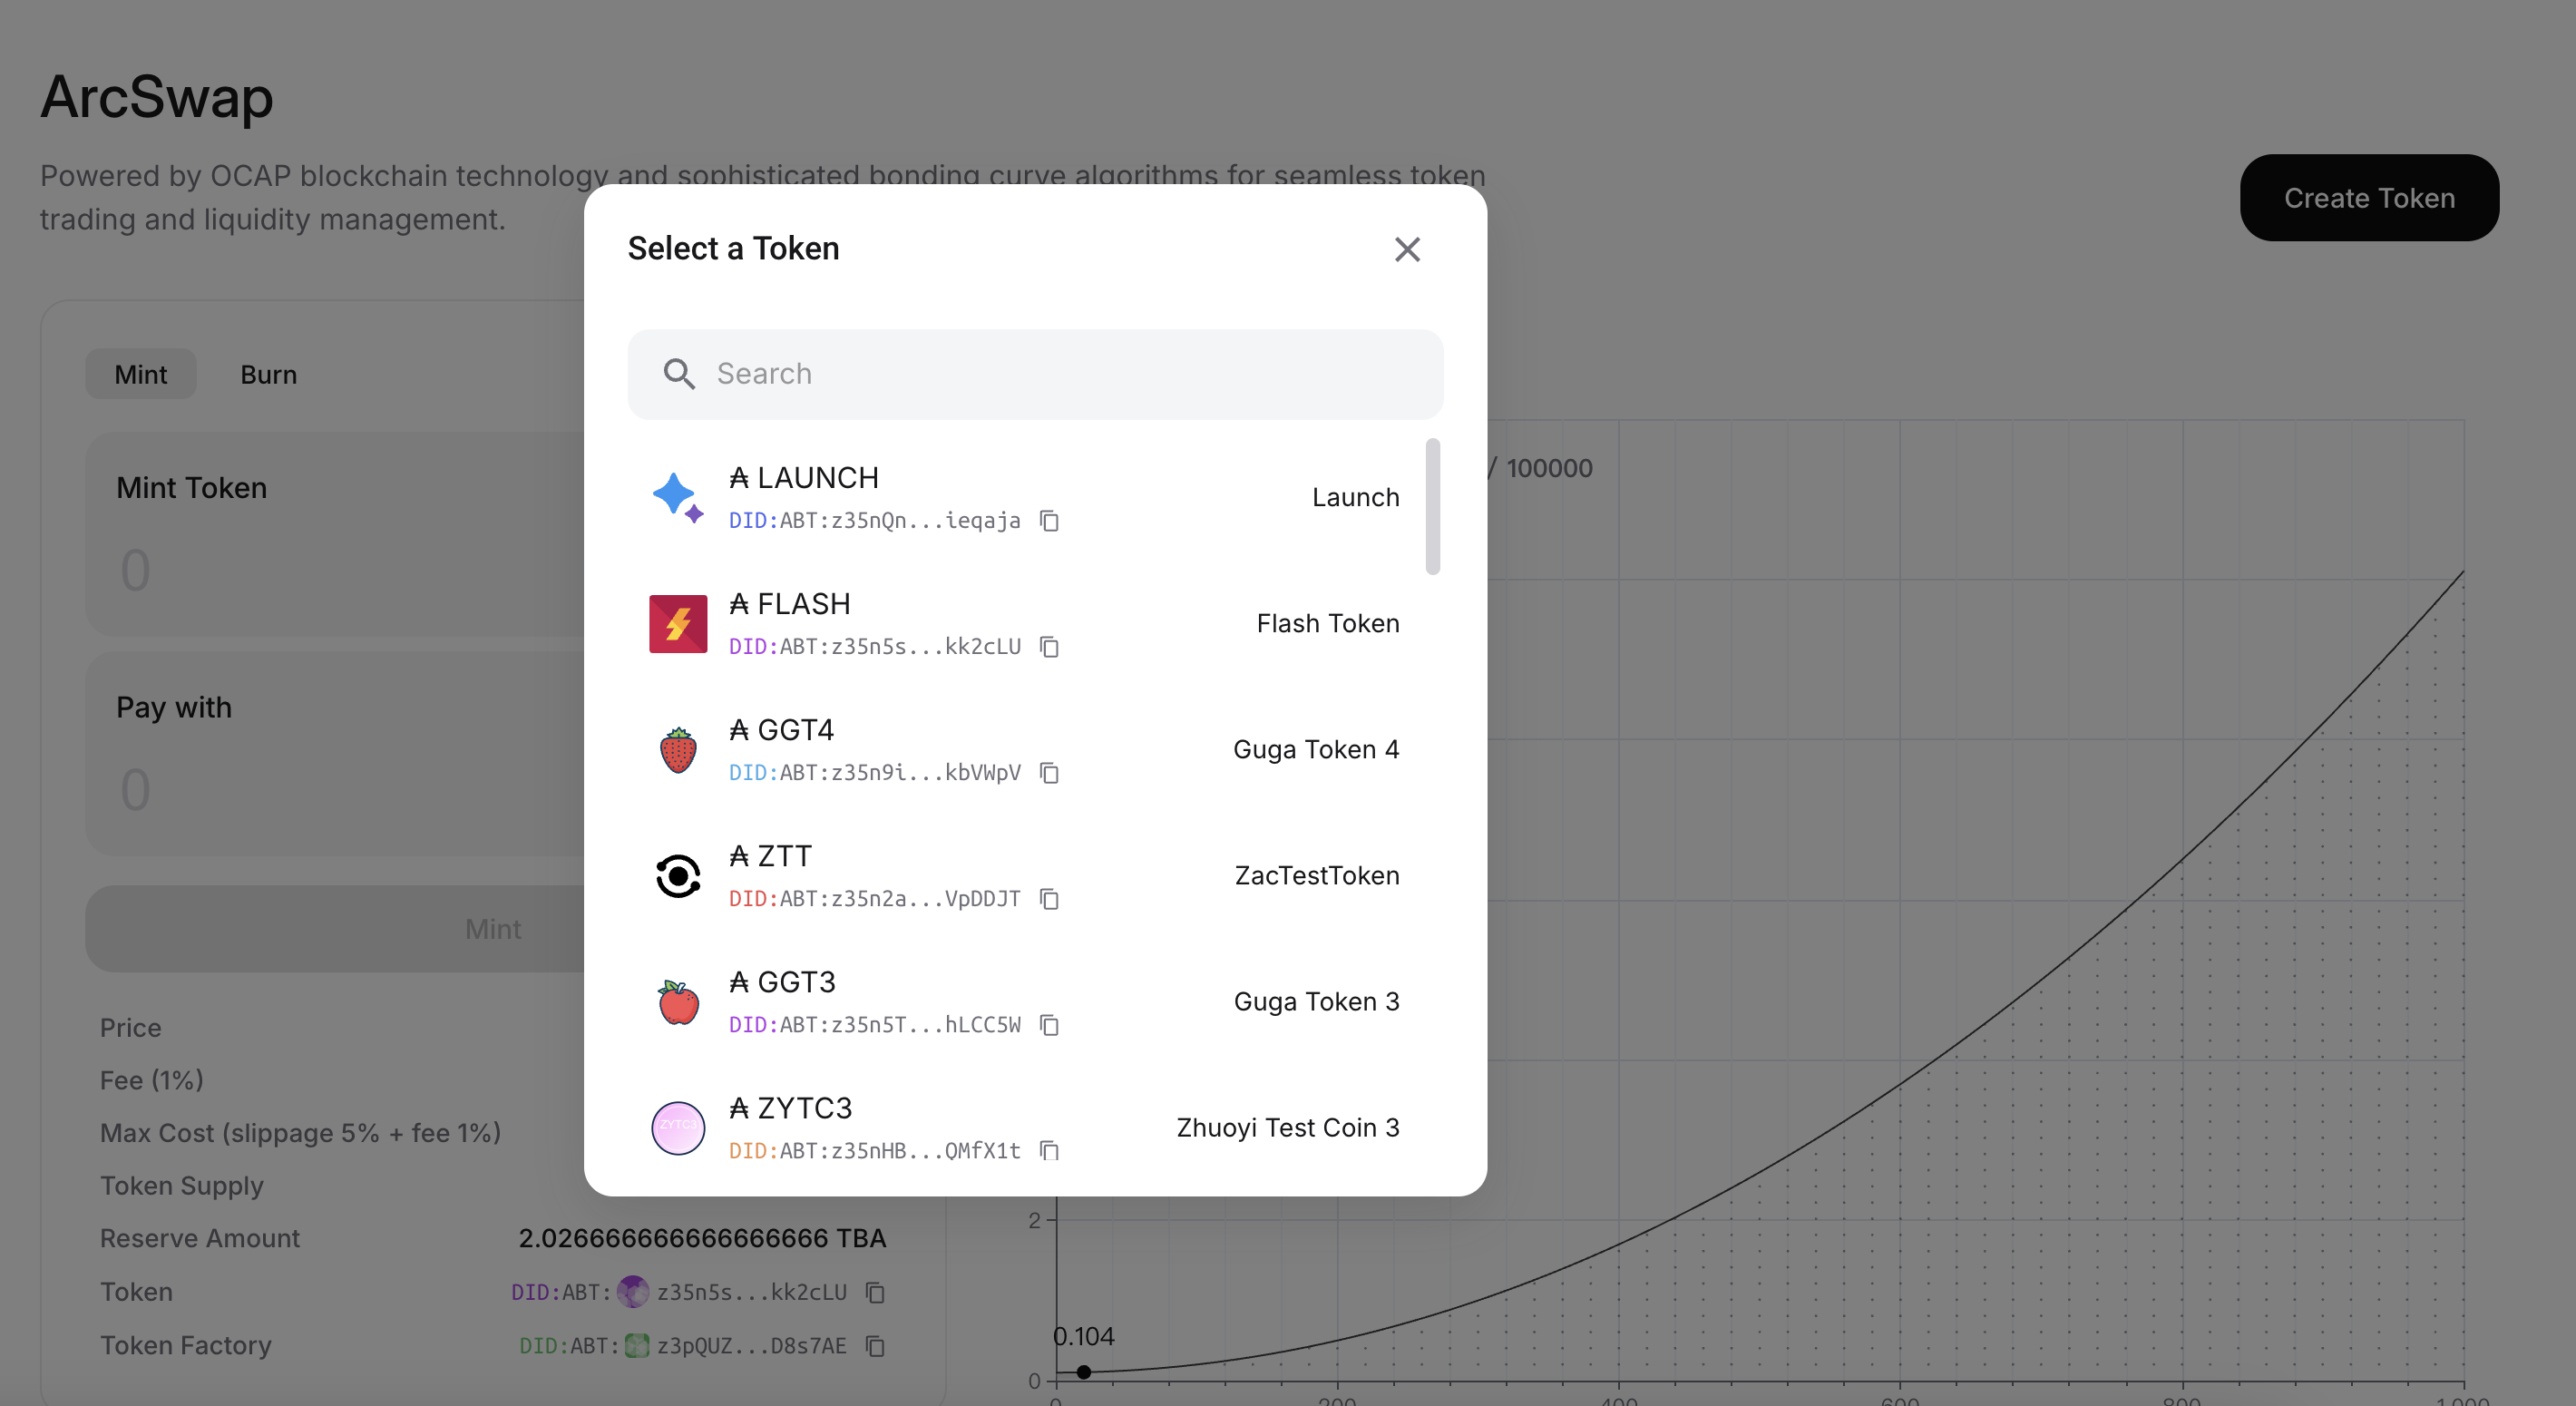Copy the Token Factory DID address
The width and height of the screenshot is (2576, 1406).
point(875,1346)
